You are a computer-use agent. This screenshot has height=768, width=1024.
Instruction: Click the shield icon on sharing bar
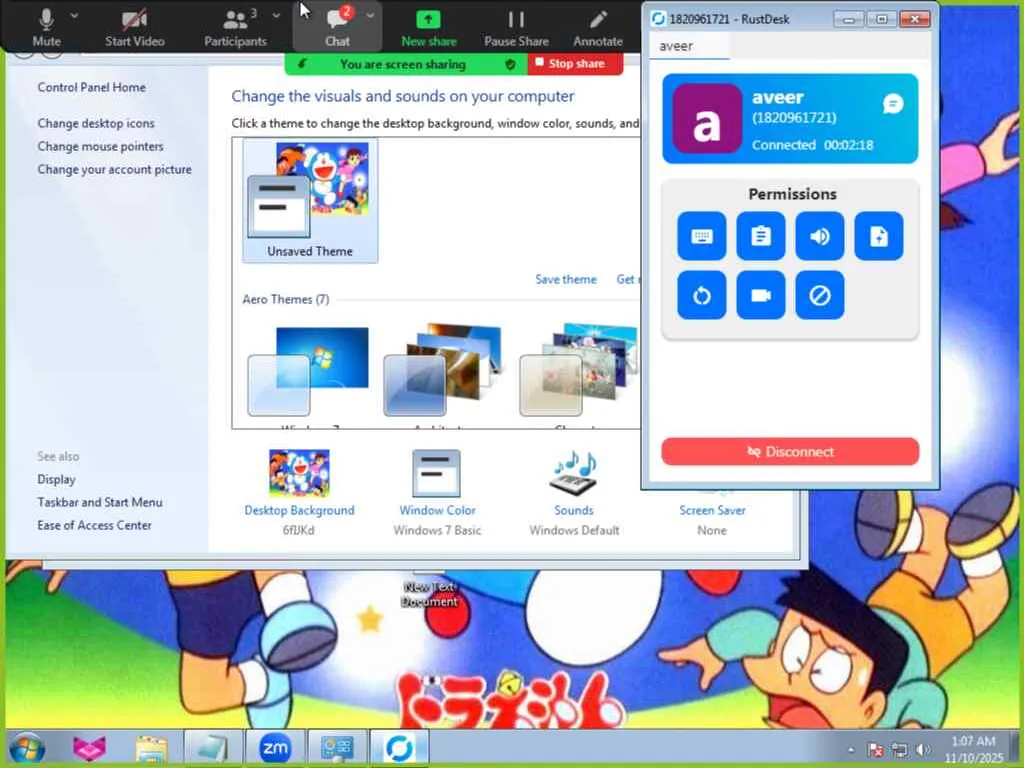(x=510, y=64)
